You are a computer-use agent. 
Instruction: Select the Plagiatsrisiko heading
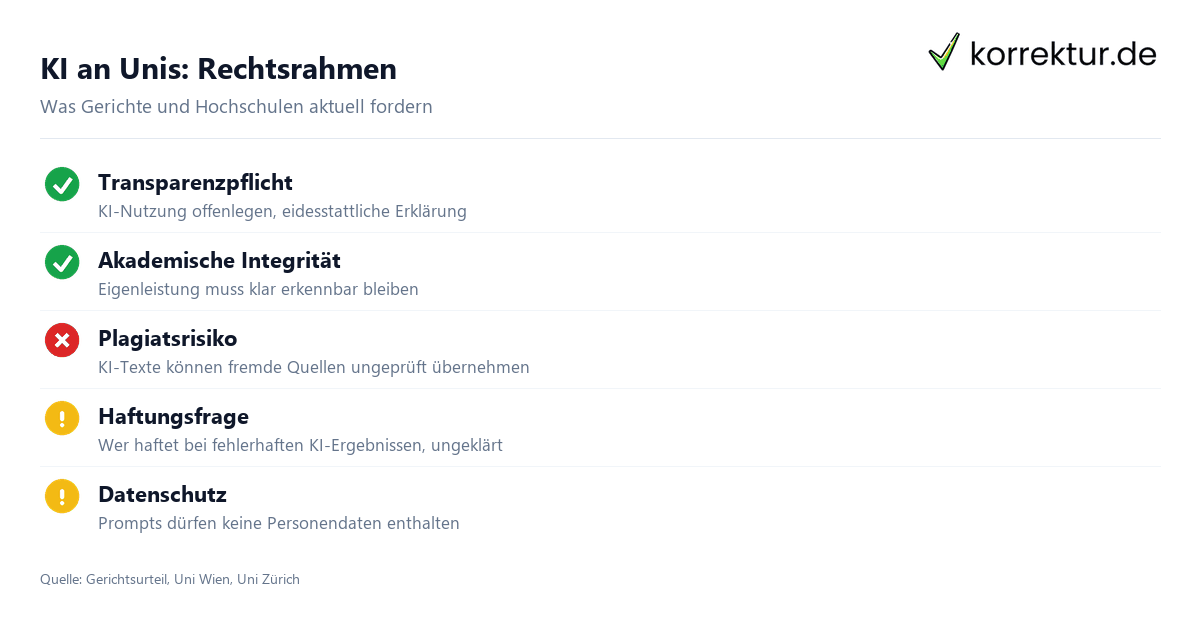pyautogui.click(x=167, y=339)
